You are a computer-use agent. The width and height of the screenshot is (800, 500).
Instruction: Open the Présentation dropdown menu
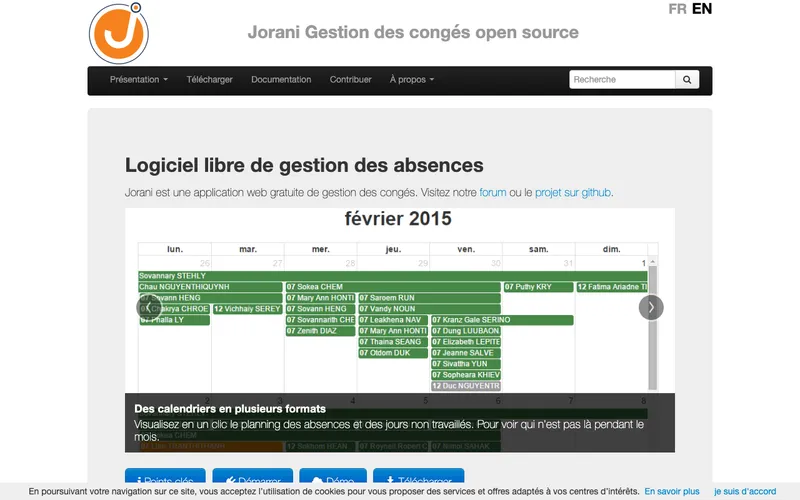tap(139, 80)
